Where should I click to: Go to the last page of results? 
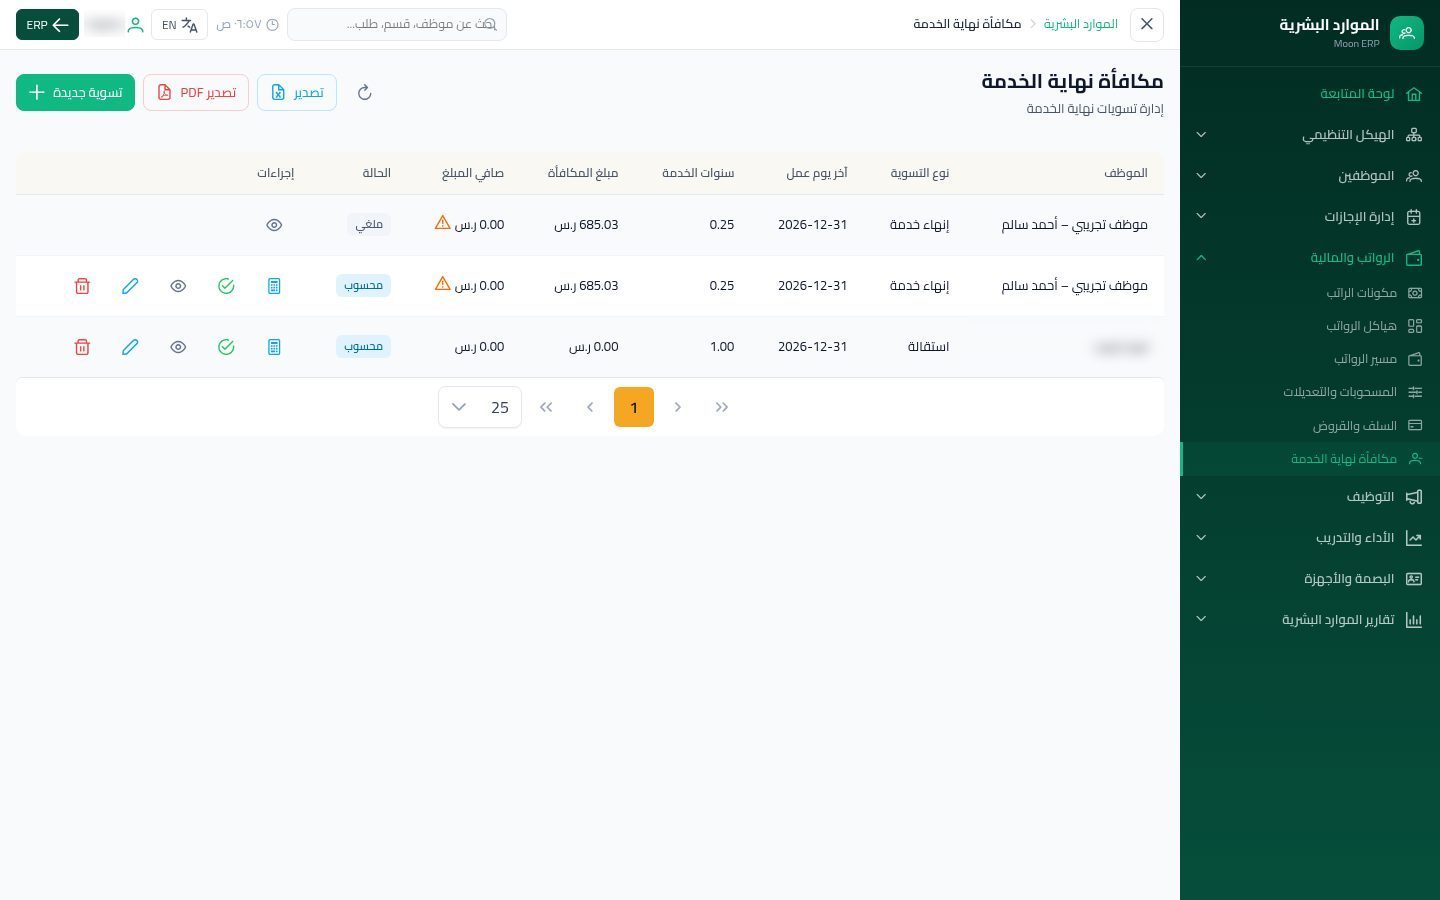[x=546, y=407]
